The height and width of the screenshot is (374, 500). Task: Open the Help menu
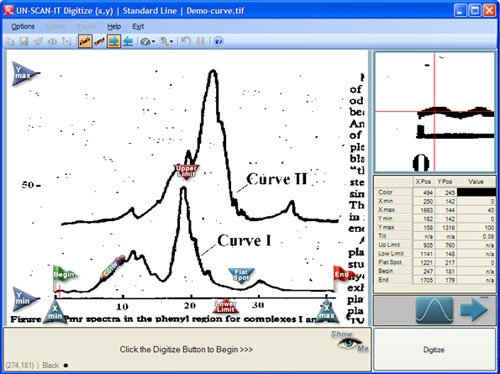tap(114, 26)
